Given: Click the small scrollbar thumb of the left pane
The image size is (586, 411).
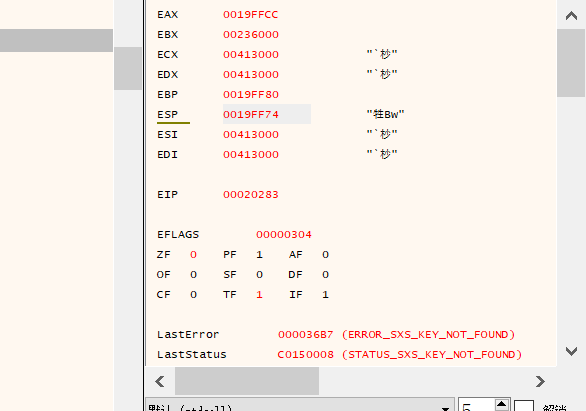Looking at the screenshot, I should click(128, 68).
